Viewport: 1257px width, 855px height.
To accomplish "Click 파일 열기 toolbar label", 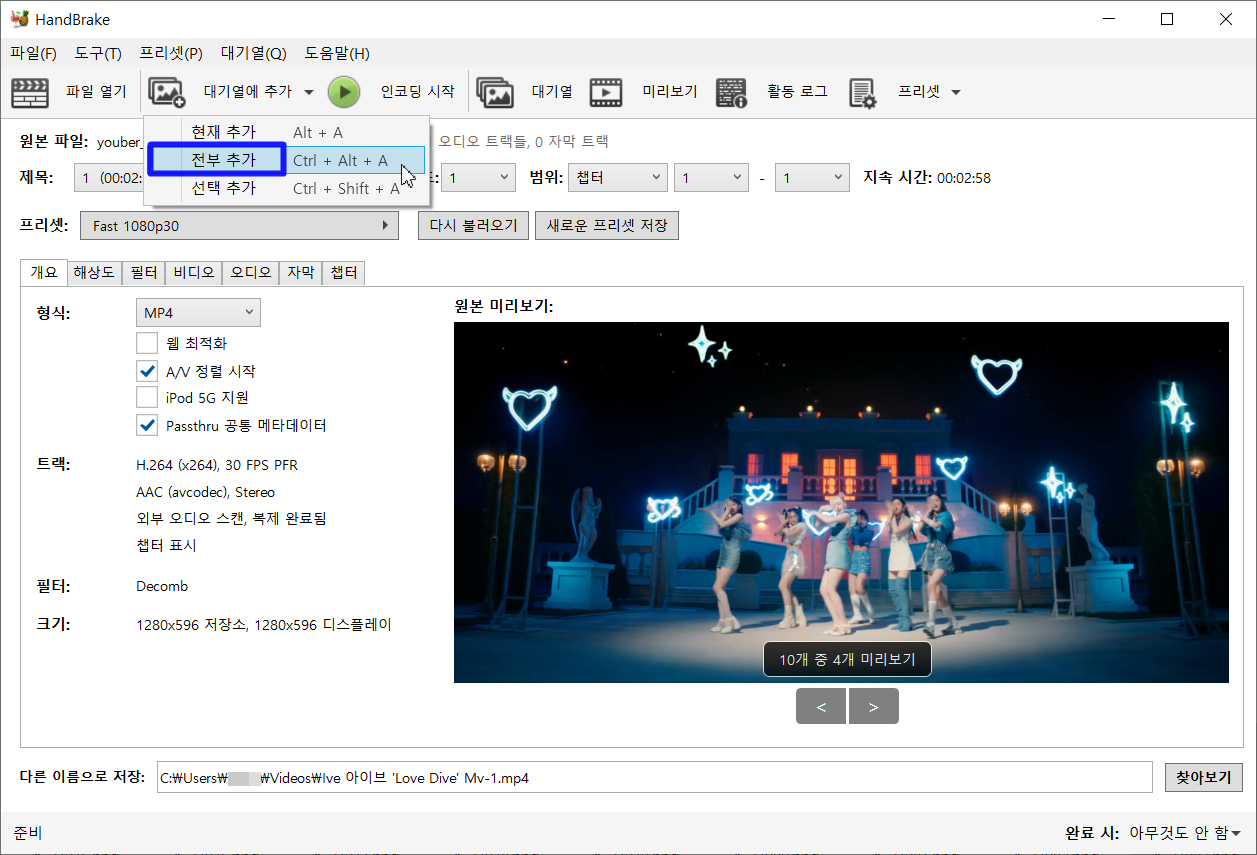I will 96,92.
